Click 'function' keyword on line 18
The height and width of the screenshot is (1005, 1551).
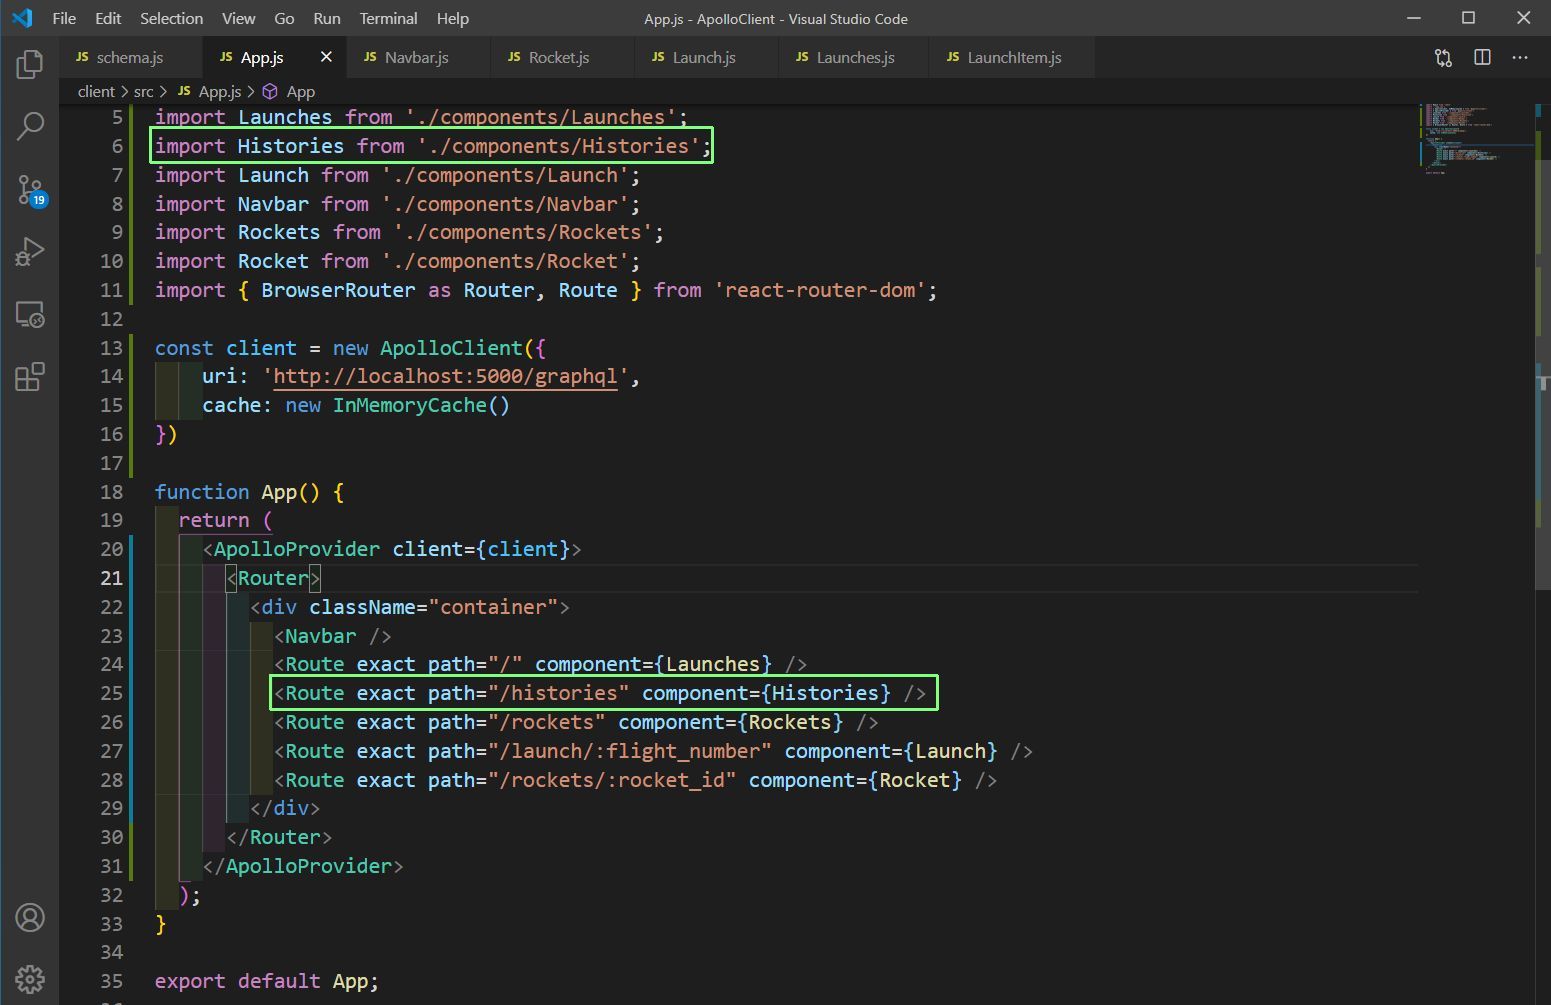pyautogui.click(x=202, y=492)
